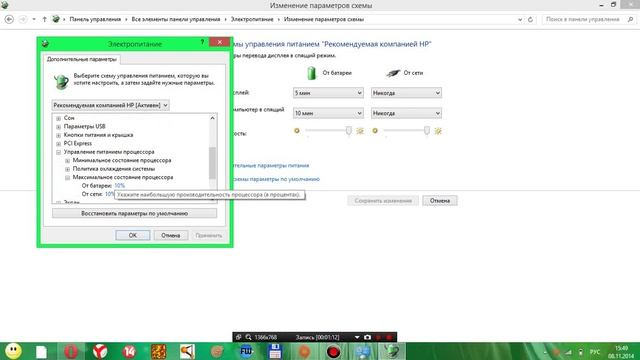Switch the РУС input language indicator
640x360 pixels.
[595, 352]
